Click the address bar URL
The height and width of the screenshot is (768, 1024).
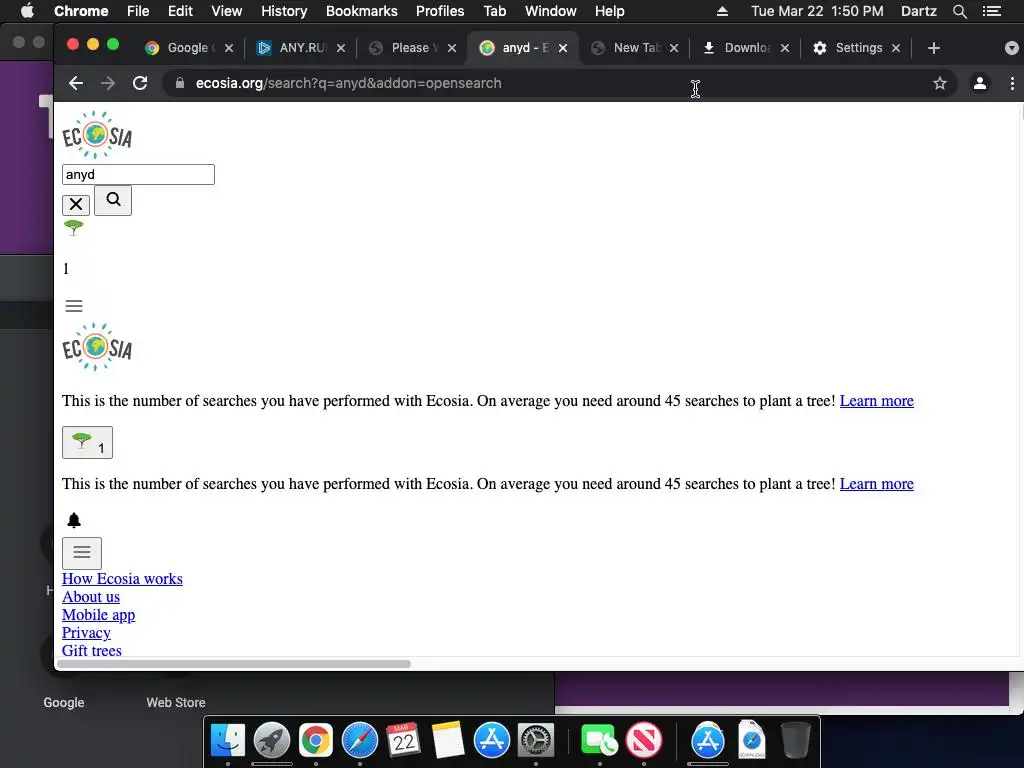point(348,83)
